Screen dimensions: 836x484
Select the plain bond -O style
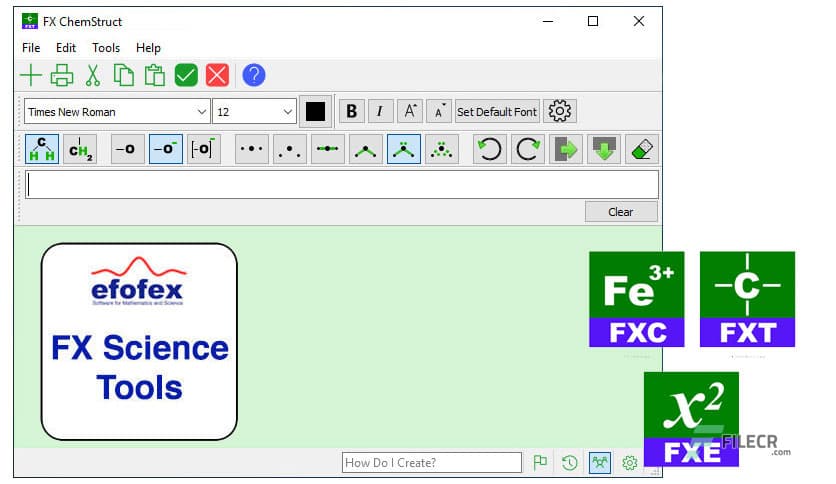pos(127,149)
